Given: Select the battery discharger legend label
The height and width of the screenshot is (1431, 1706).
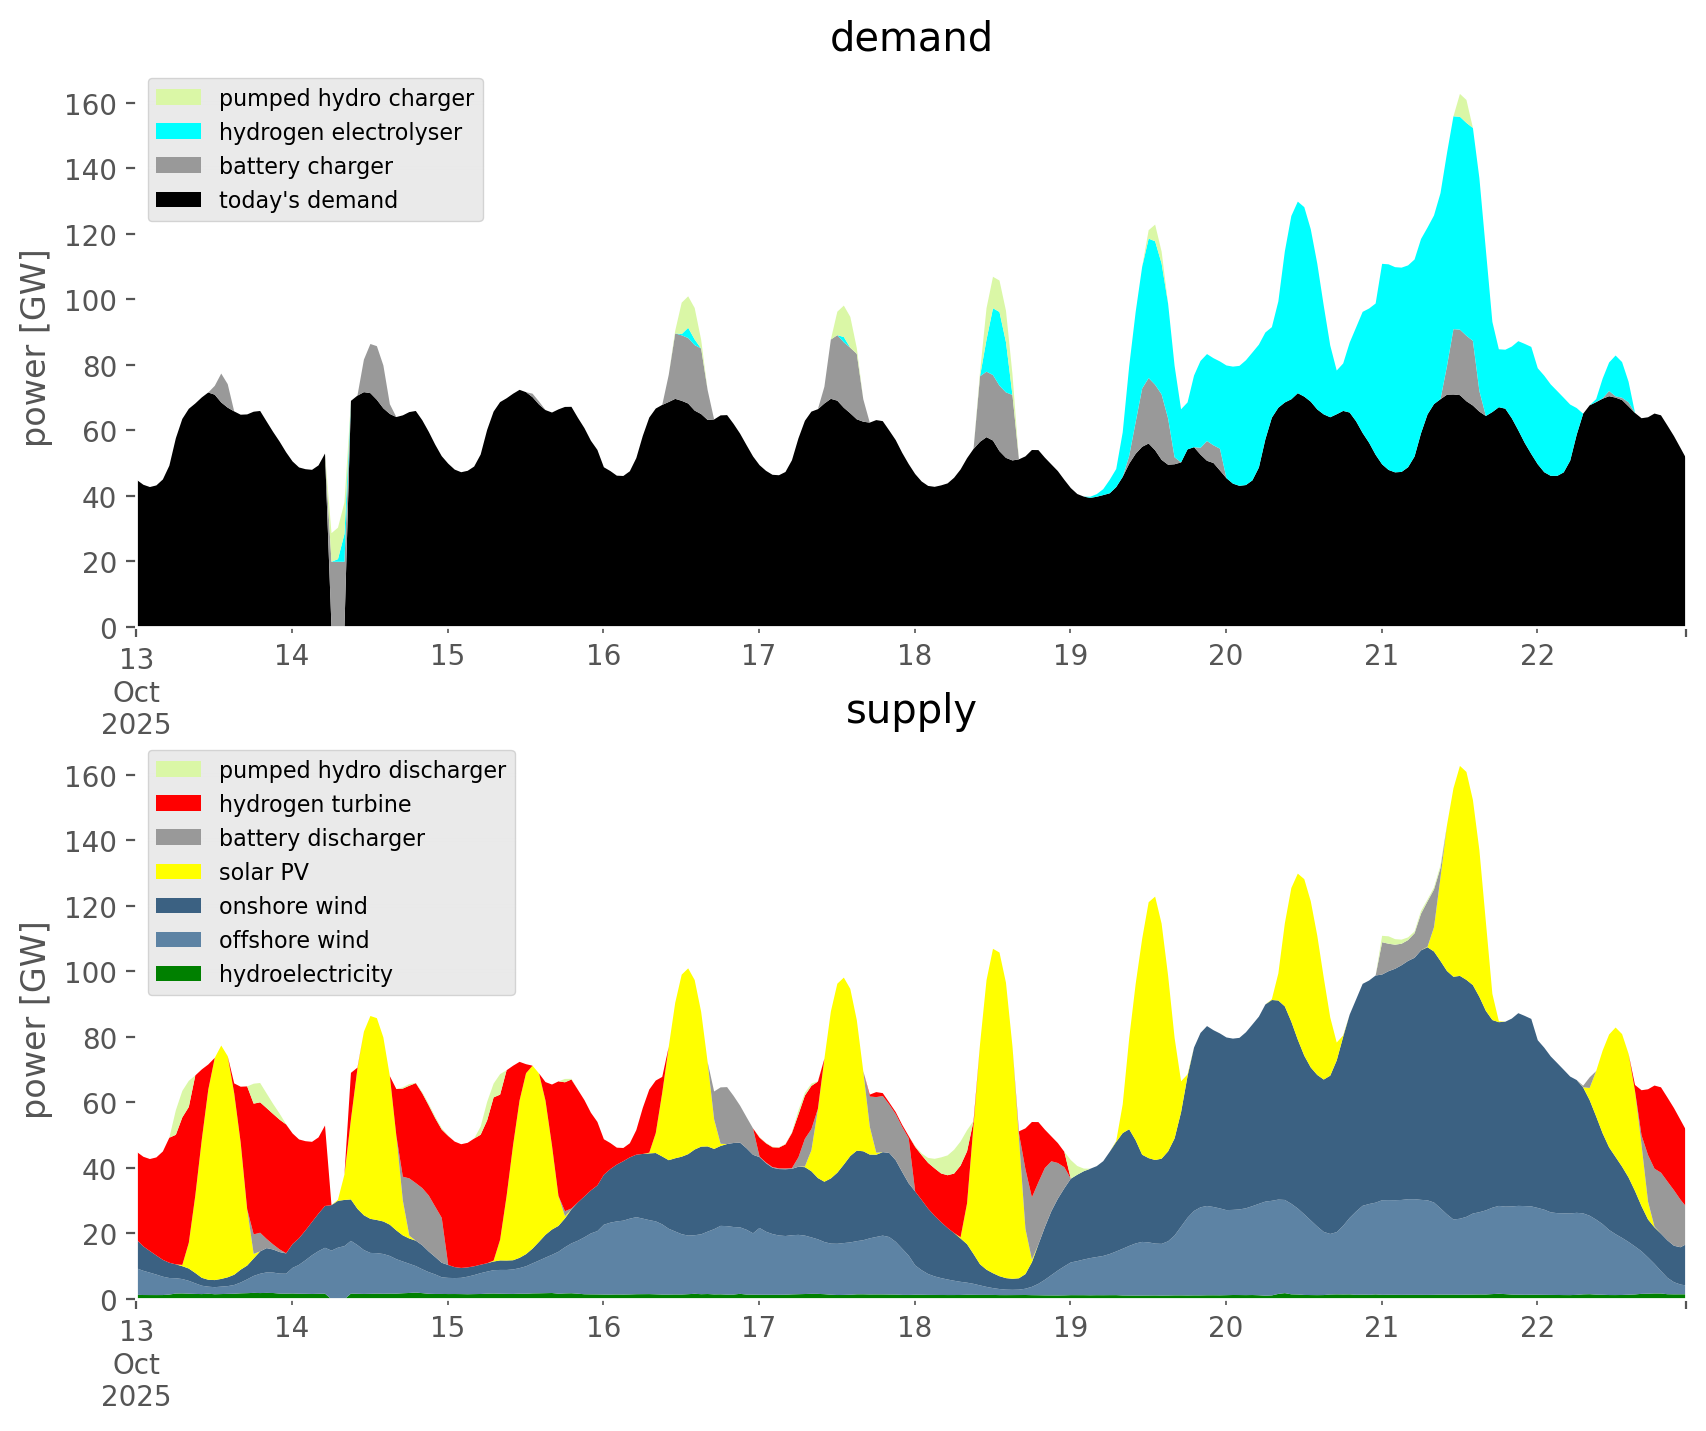Looking at the screenshot, I should click(321, 838).
